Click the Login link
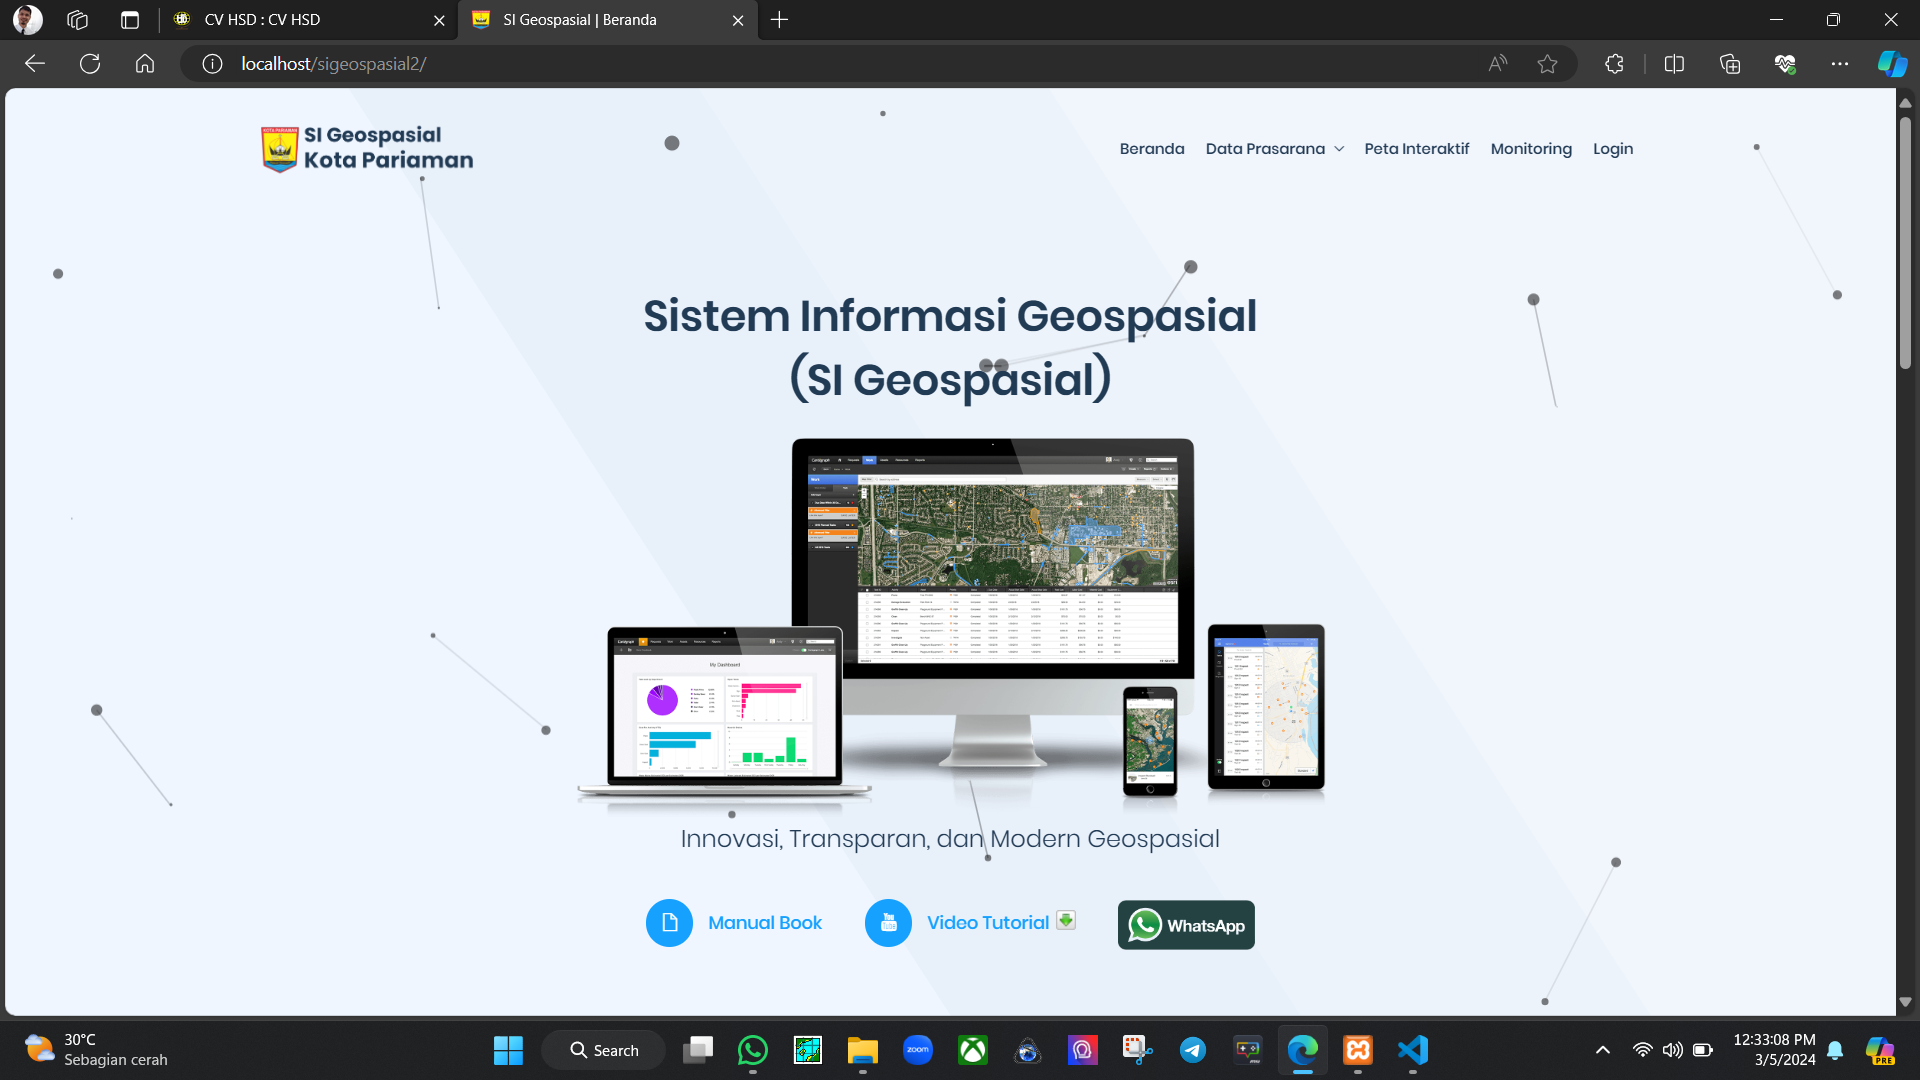Viewport: 1920px width, 1080px height. [x=1612, y=149]
